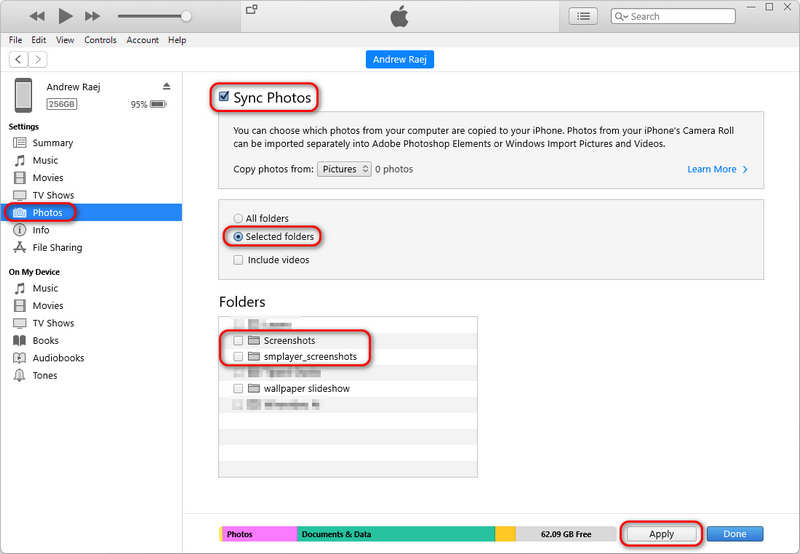
Task: Open File Sharing in the sidebar
Action: [57, 247]
